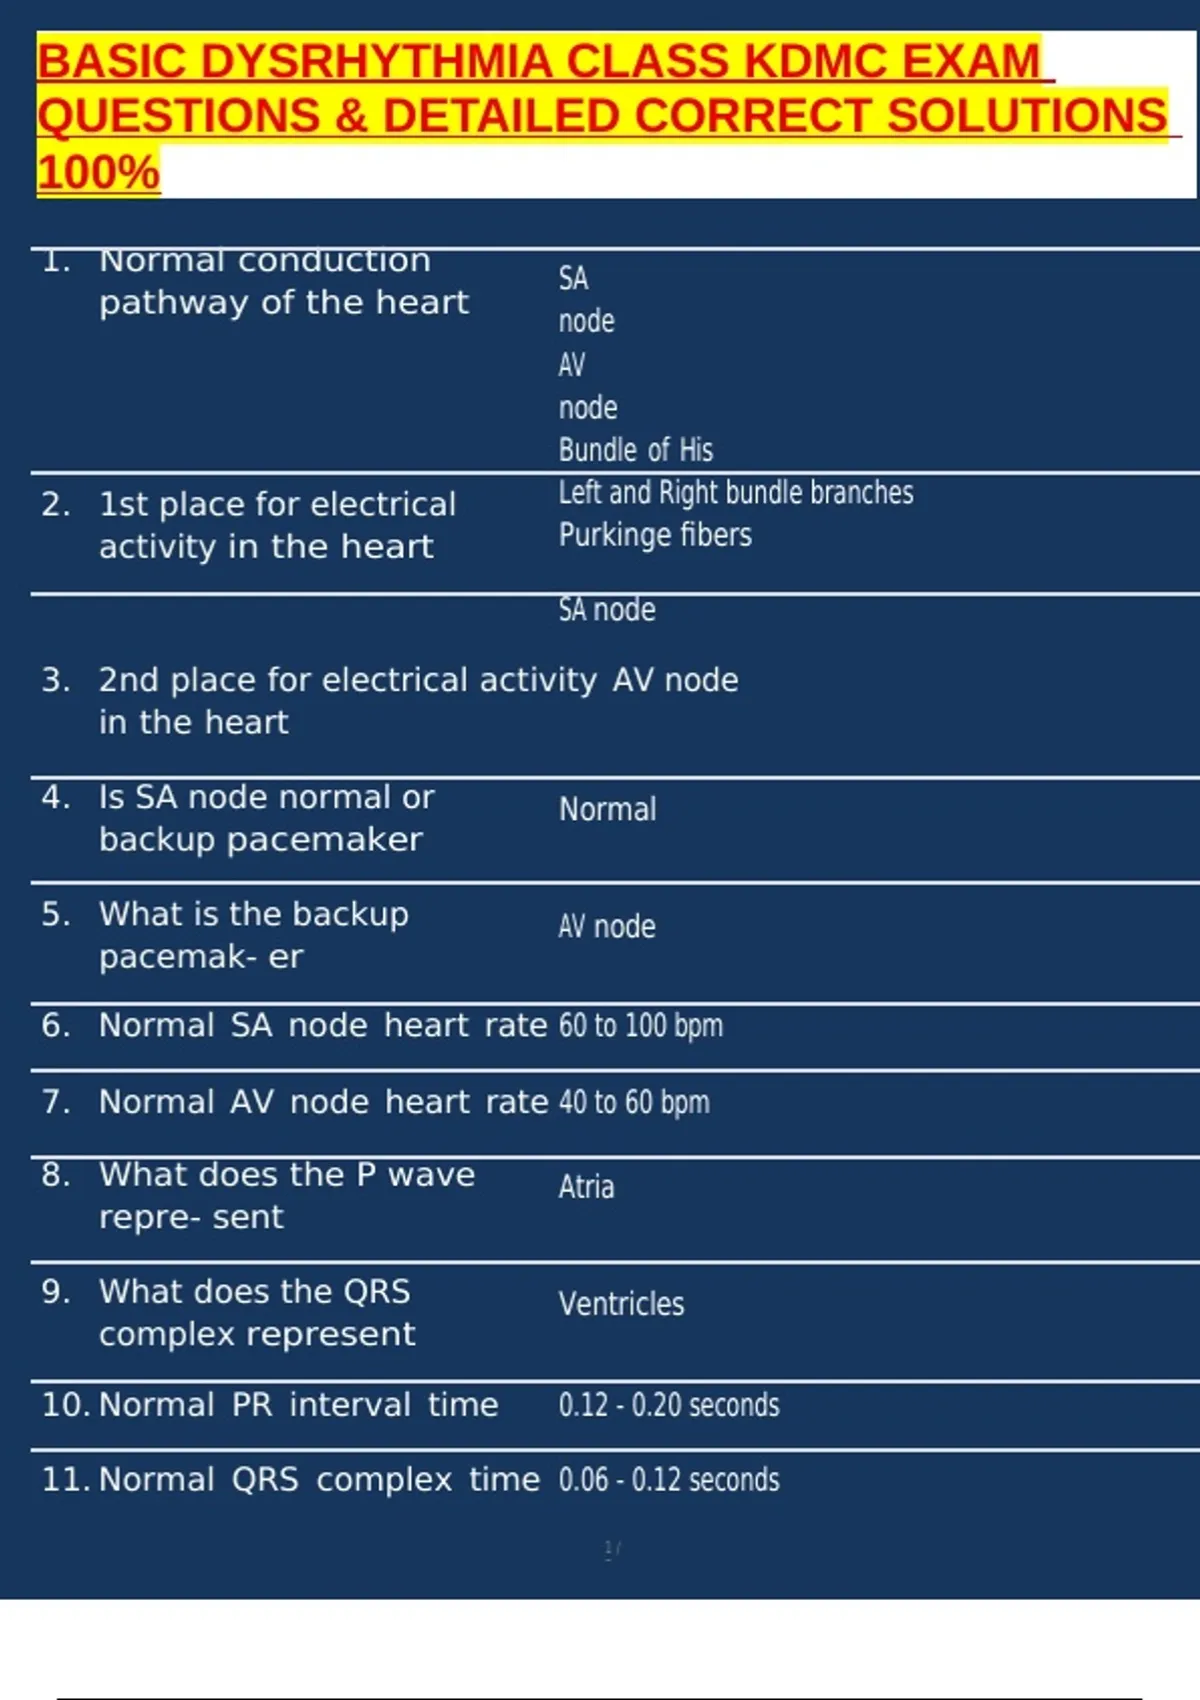Screen dimensions: 1200x1700
Task: Click the 'Bundle of His' answer line
Action: 635,450
